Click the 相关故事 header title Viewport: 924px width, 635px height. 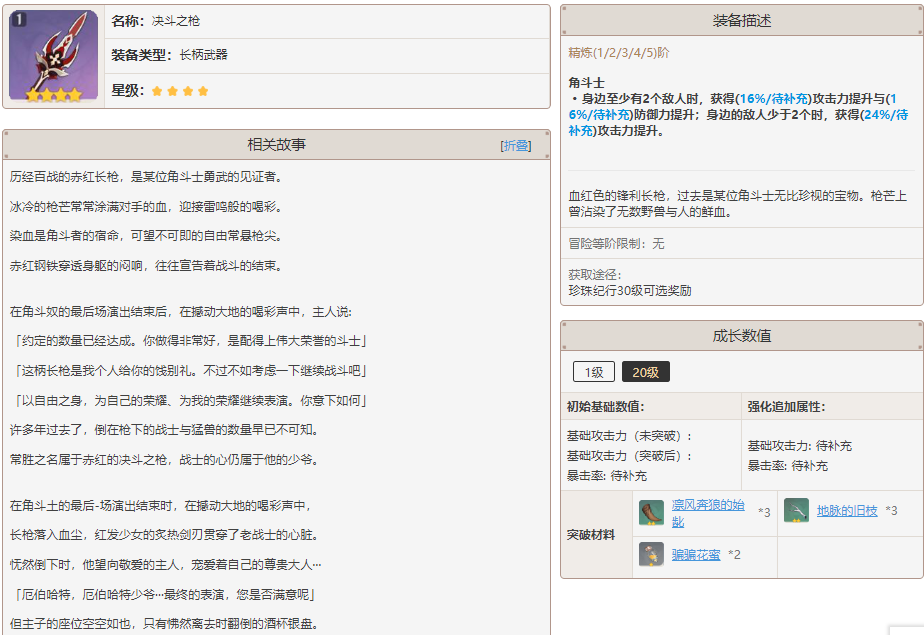click(x=276, y=145)
